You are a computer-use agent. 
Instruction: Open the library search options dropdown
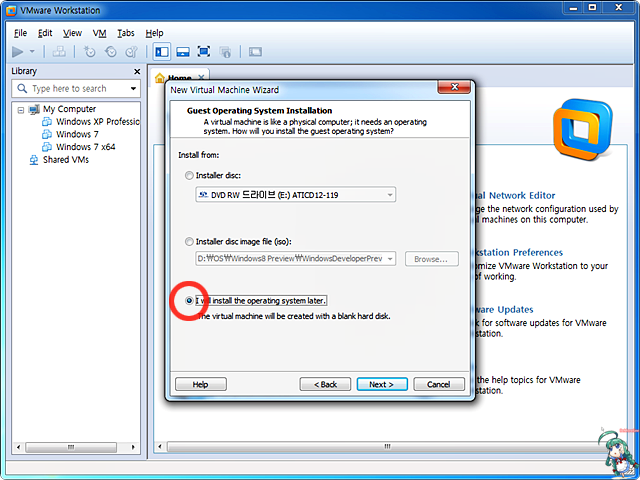[x=133, y=89]
